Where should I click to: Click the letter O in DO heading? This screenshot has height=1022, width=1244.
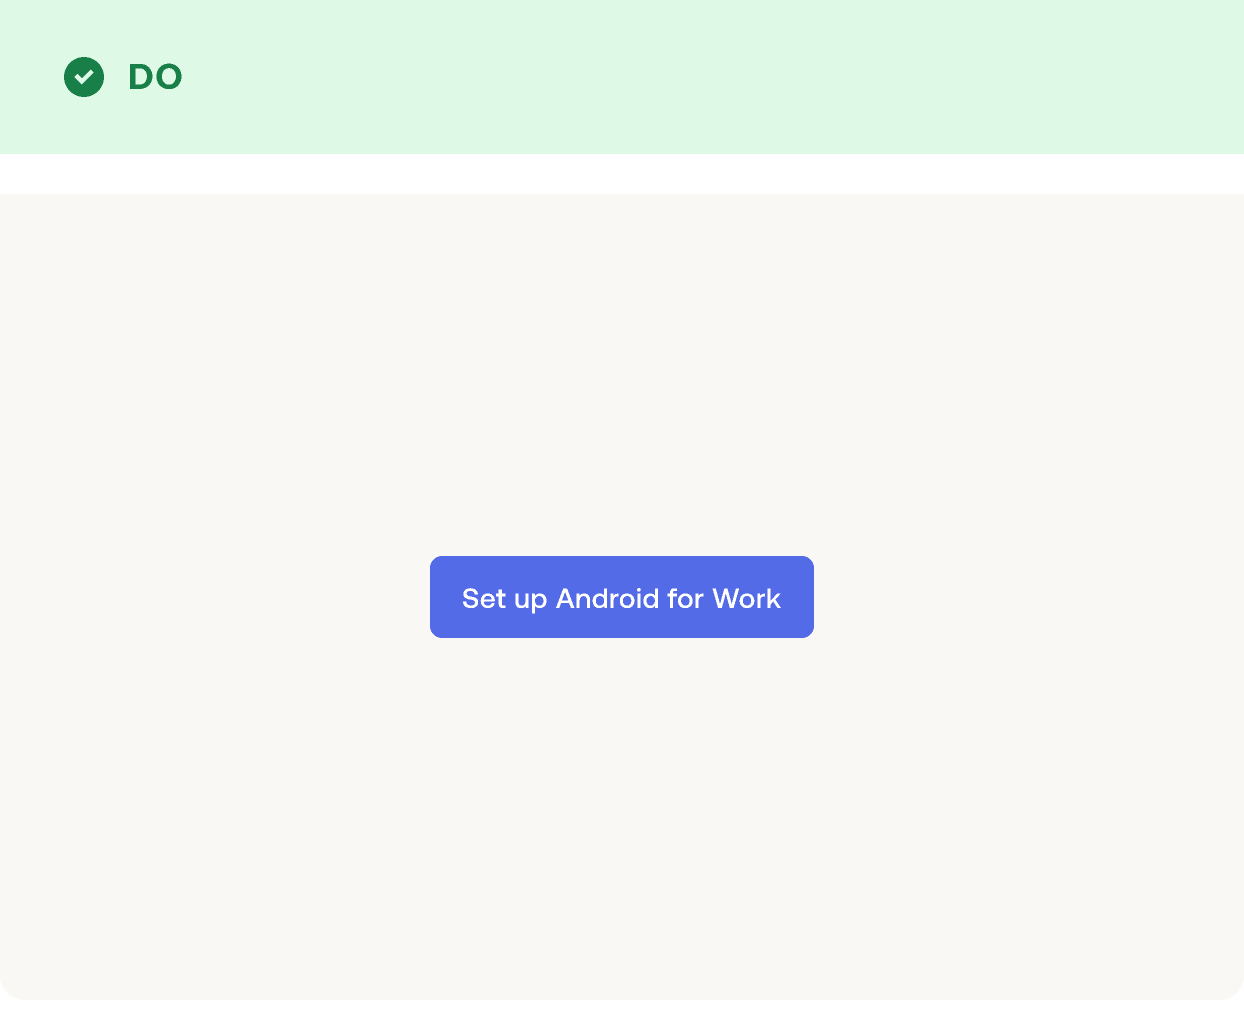pyautogui.click(x=169, y=77)
